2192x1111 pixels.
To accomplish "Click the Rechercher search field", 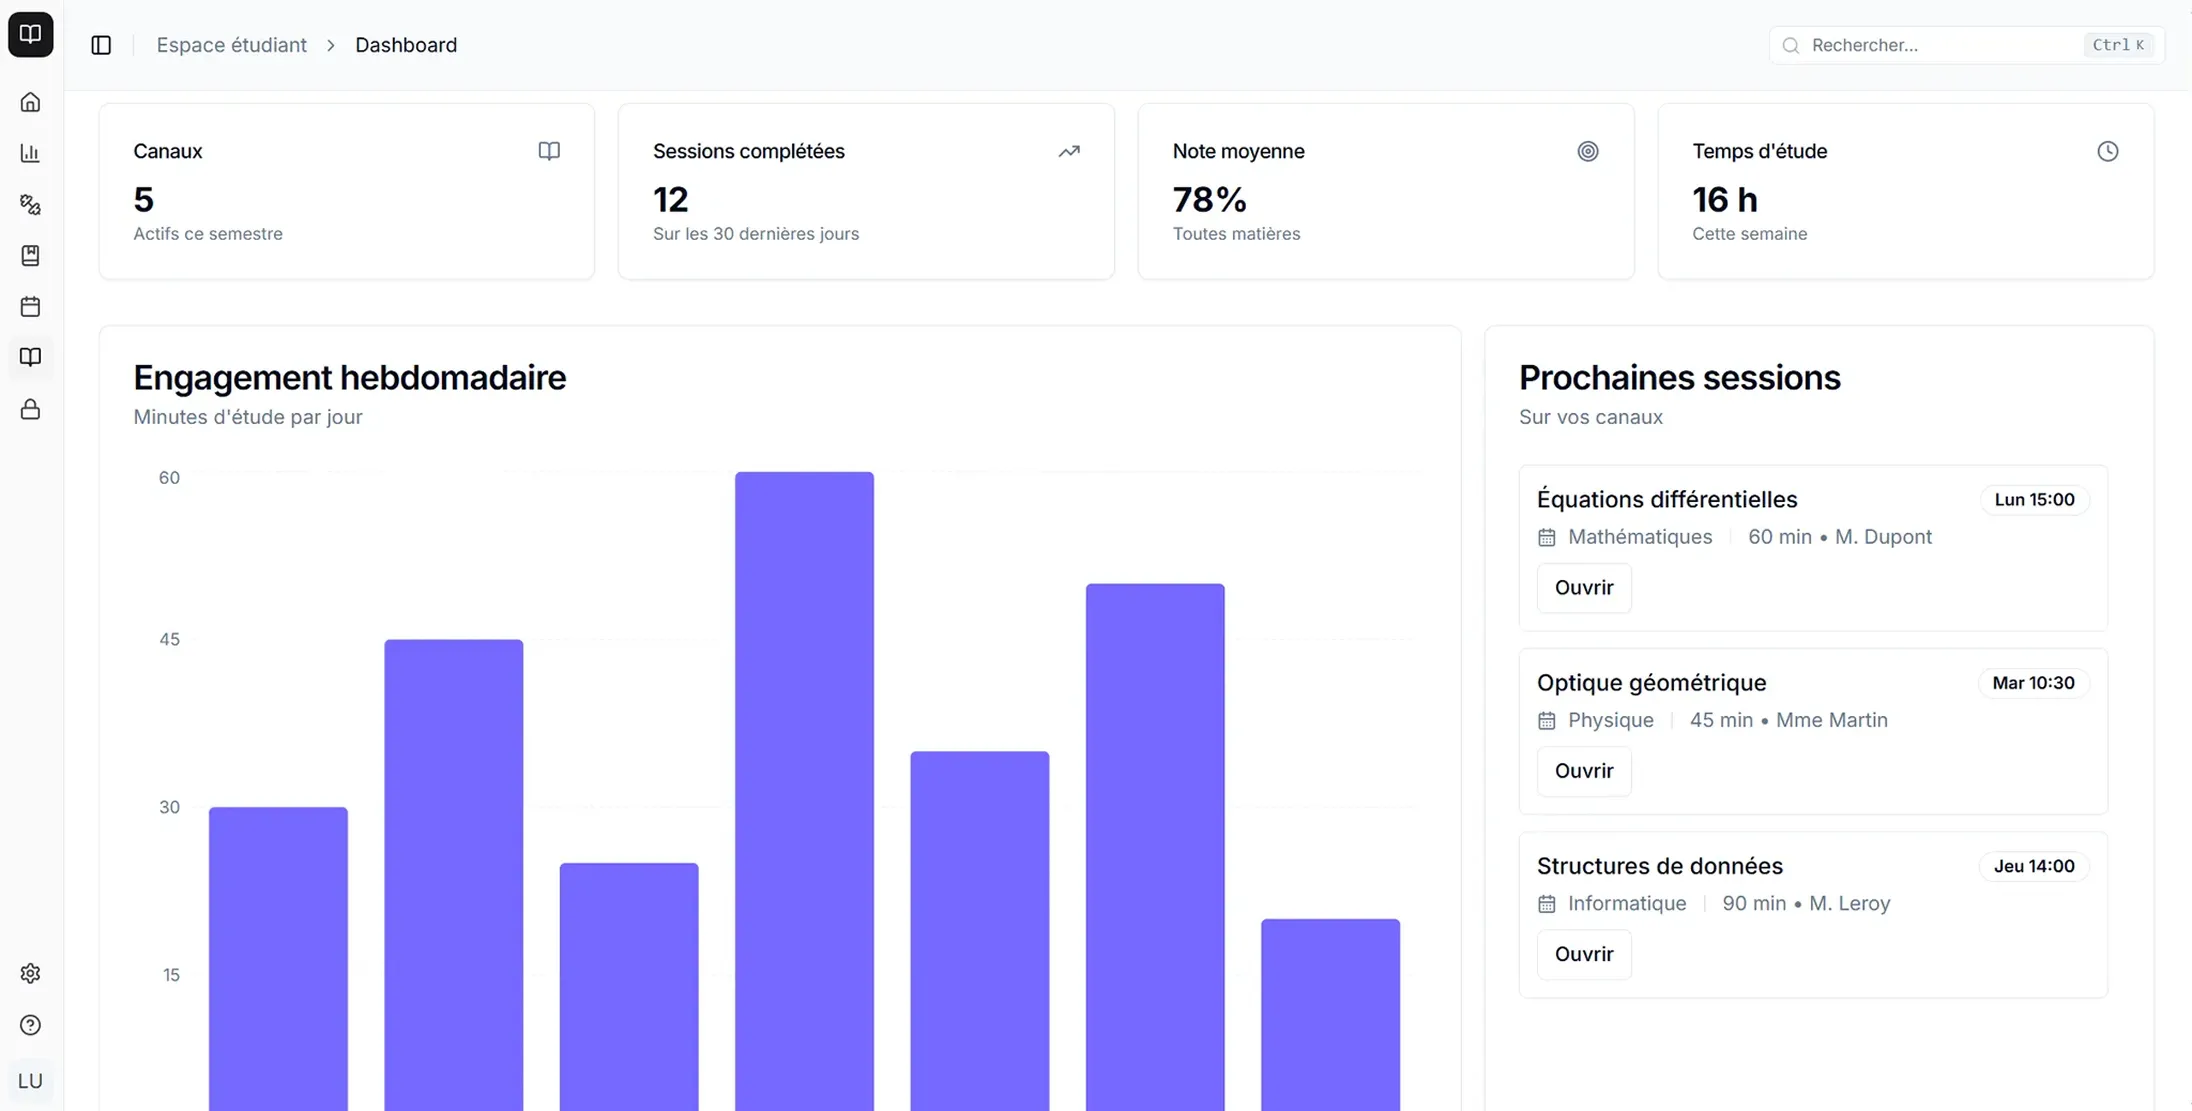I will pos(1940,45).
